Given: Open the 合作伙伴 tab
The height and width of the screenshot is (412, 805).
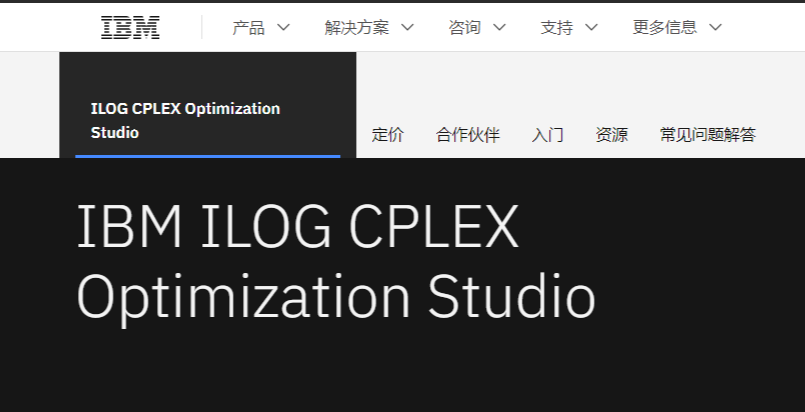Looking at the screenshot, I should coord(468,135).
